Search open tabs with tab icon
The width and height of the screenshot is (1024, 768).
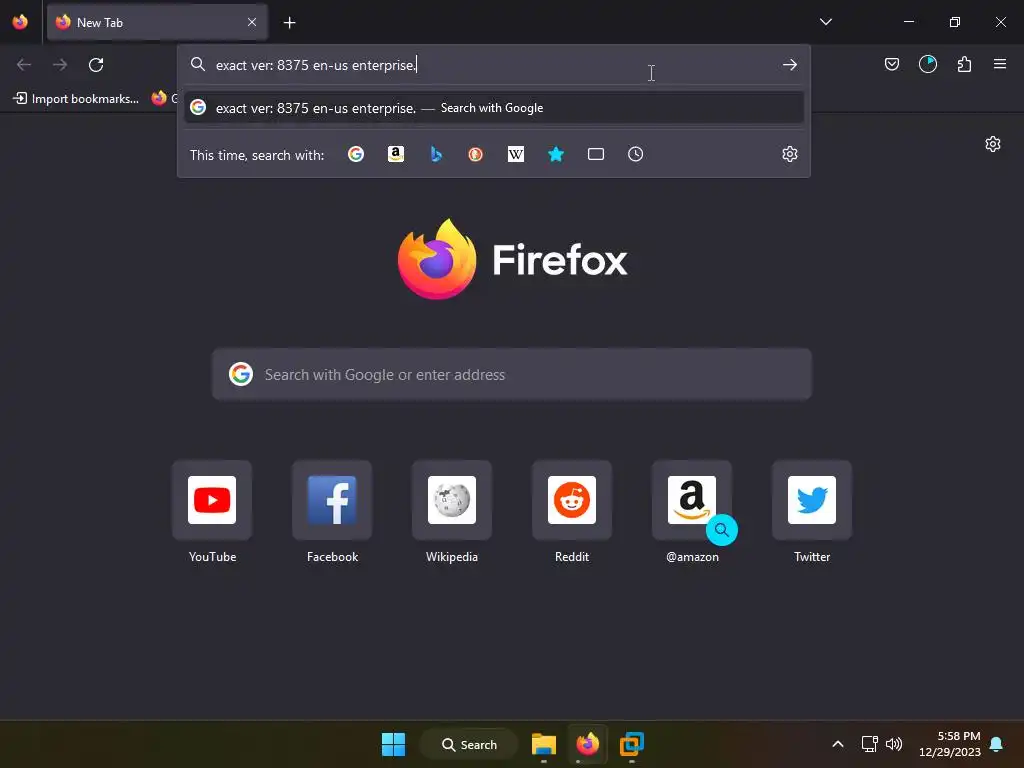(596, 154)
